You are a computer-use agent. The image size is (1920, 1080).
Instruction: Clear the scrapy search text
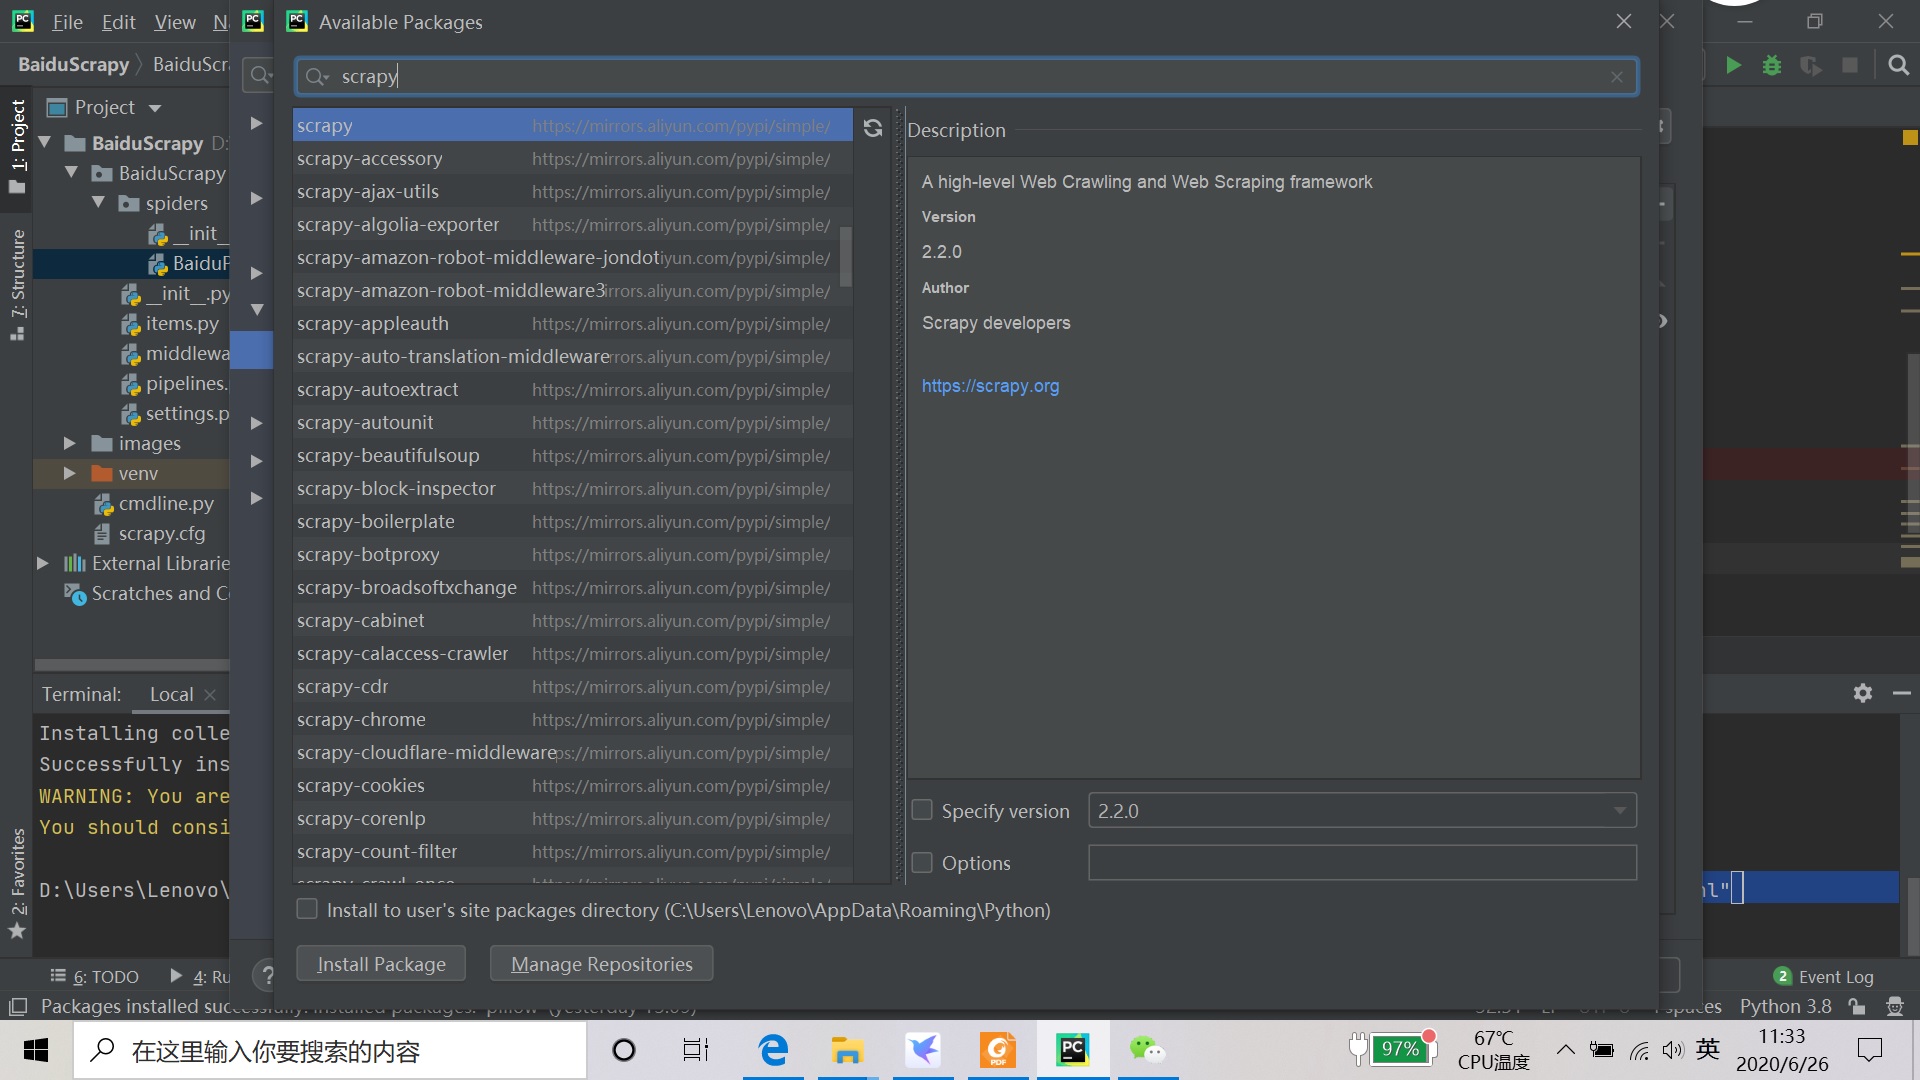[x=1616, y=77]
